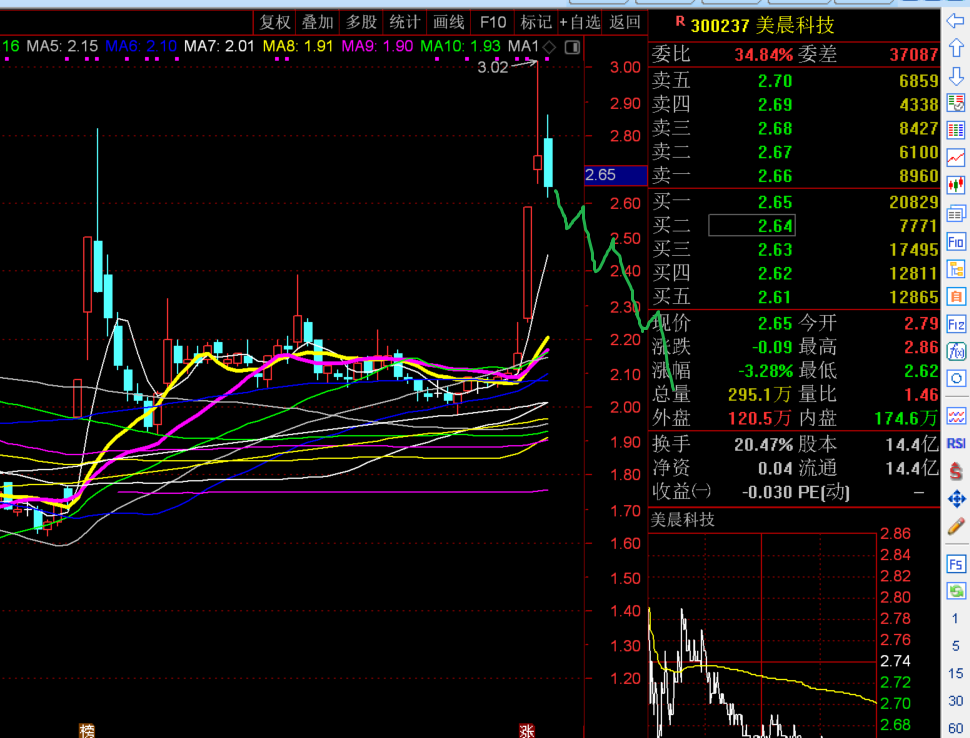Click the 卖二 price 2.67
Screen dimensions: 970x738
775,152
